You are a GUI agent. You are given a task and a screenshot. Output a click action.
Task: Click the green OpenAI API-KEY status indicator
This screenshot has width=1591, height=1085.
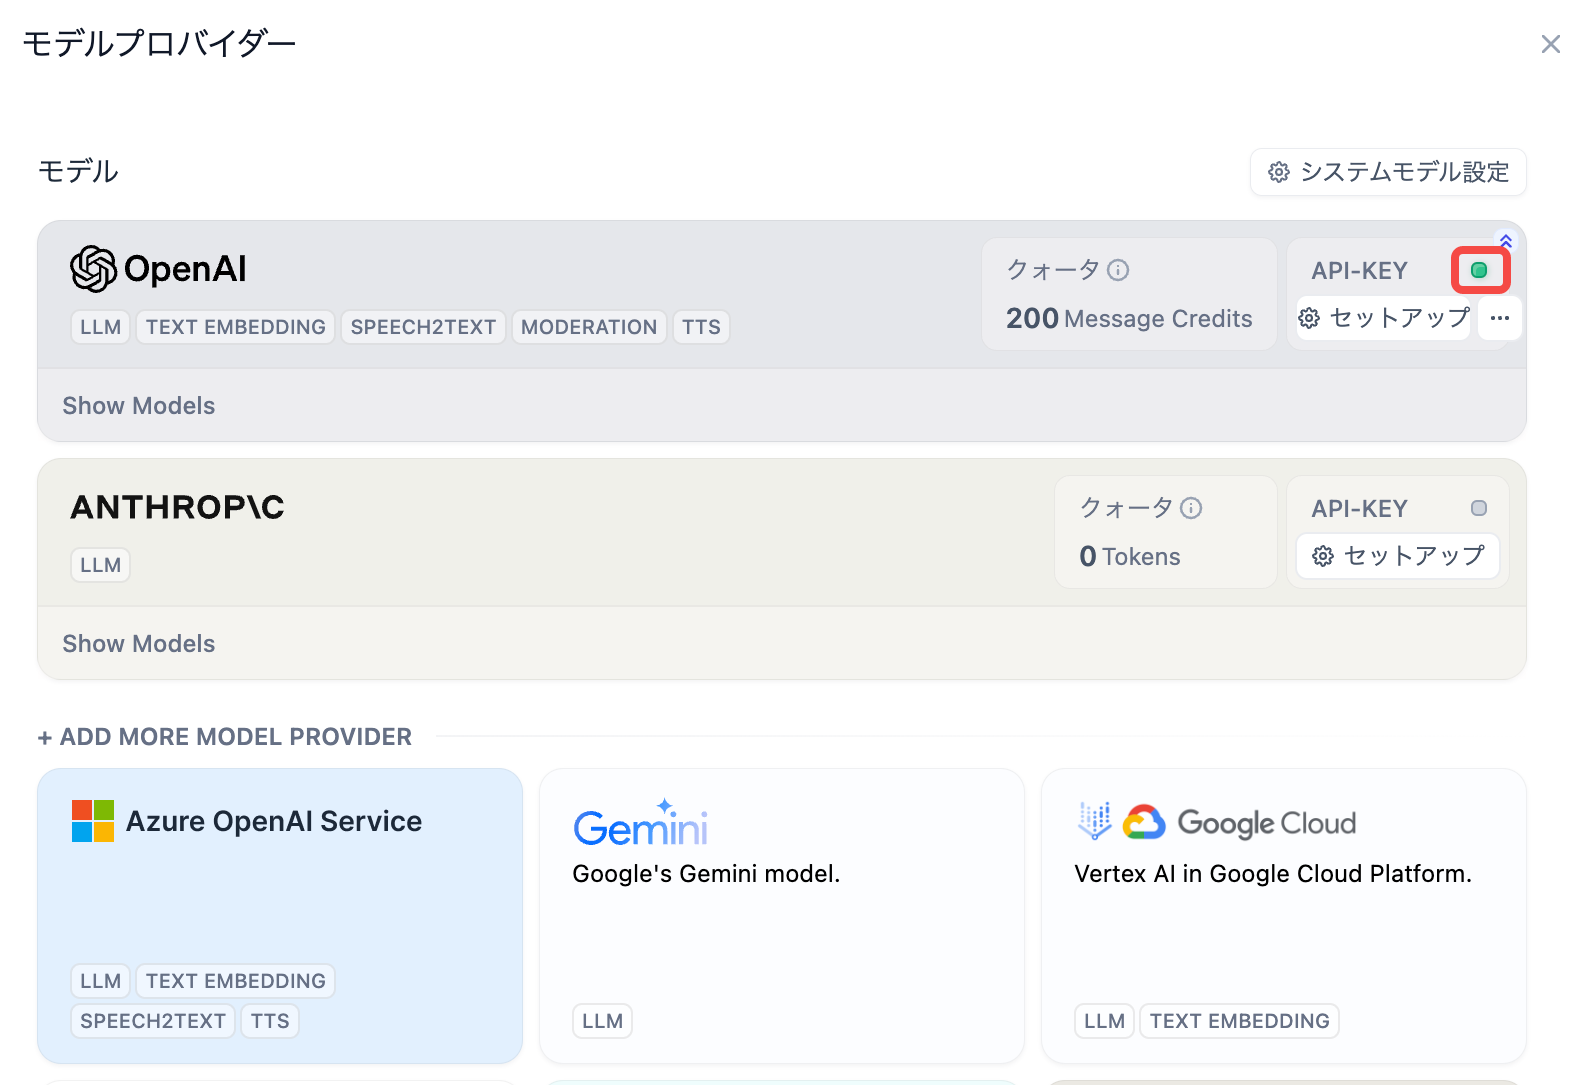pyautogui.click(x=1479, y=270)
